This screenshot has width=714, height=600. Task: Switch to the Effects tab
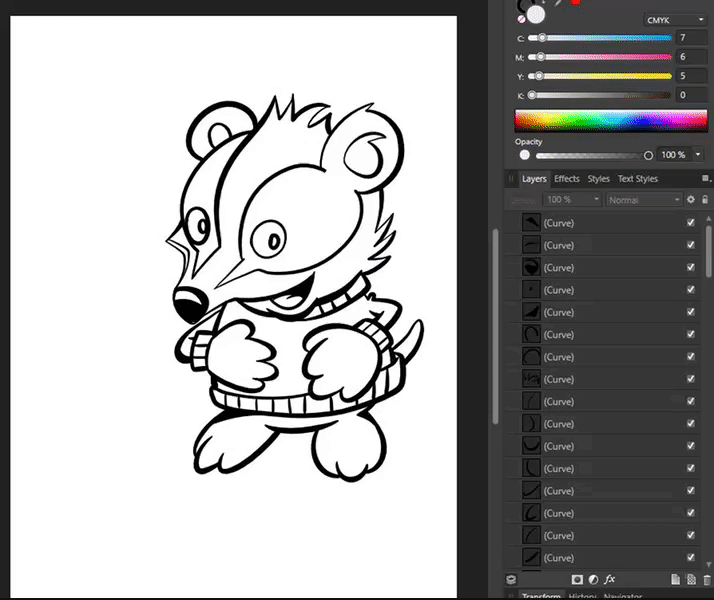pos(566,179)
